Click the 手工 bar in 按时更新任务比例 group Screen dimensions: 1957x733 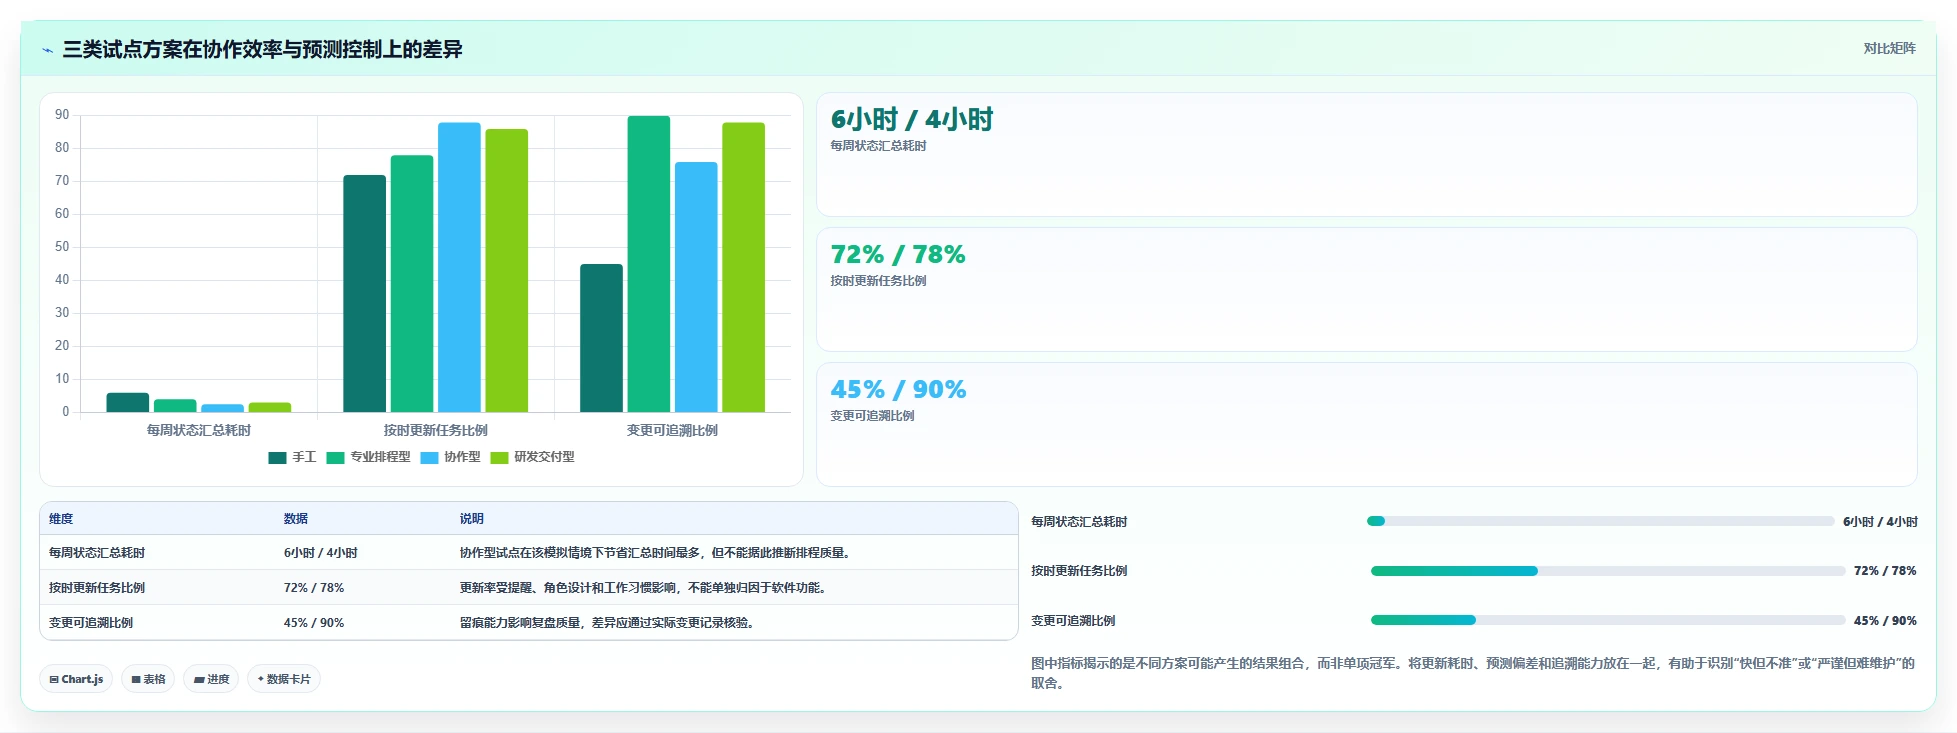pyautogui.click(x=364, y=294)
